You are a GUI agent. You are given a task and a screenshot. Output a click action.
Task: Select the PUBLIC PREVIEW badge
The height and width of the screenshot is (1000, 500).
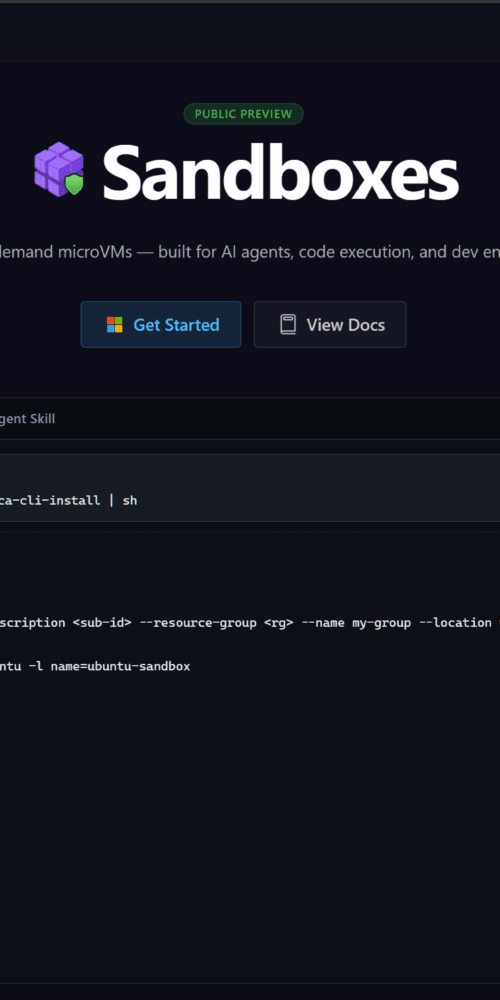point(244,114)
